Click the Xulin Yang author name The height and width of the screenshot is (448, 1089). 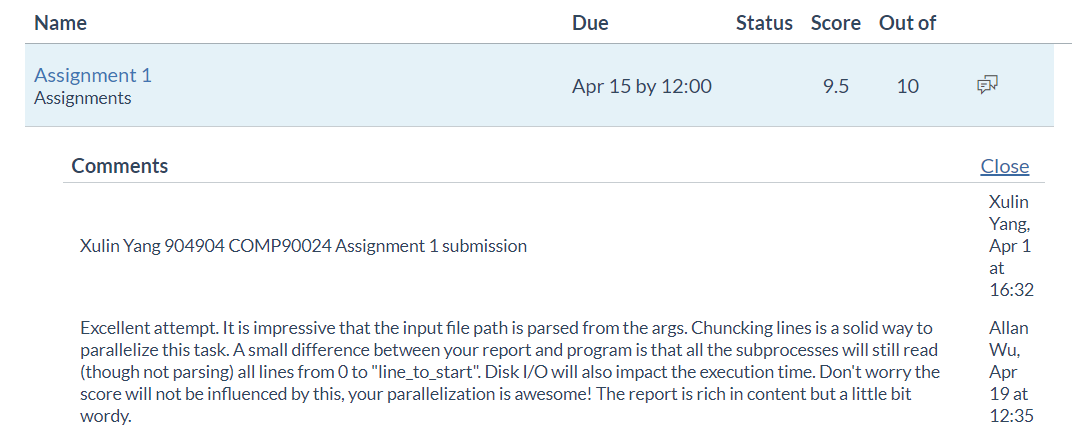1007,213
